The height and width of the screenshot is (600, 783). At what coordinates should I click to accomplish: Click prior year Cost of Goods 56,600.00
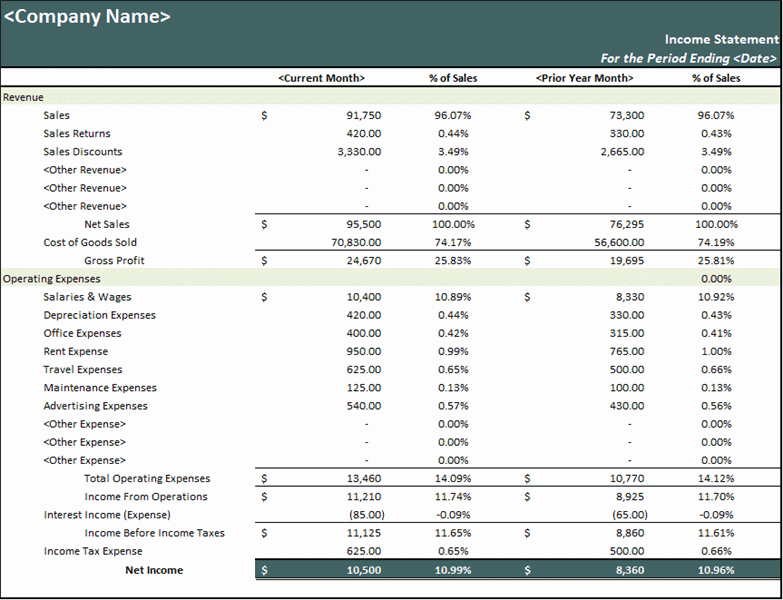pyautogui.click(x=620, y=243)
